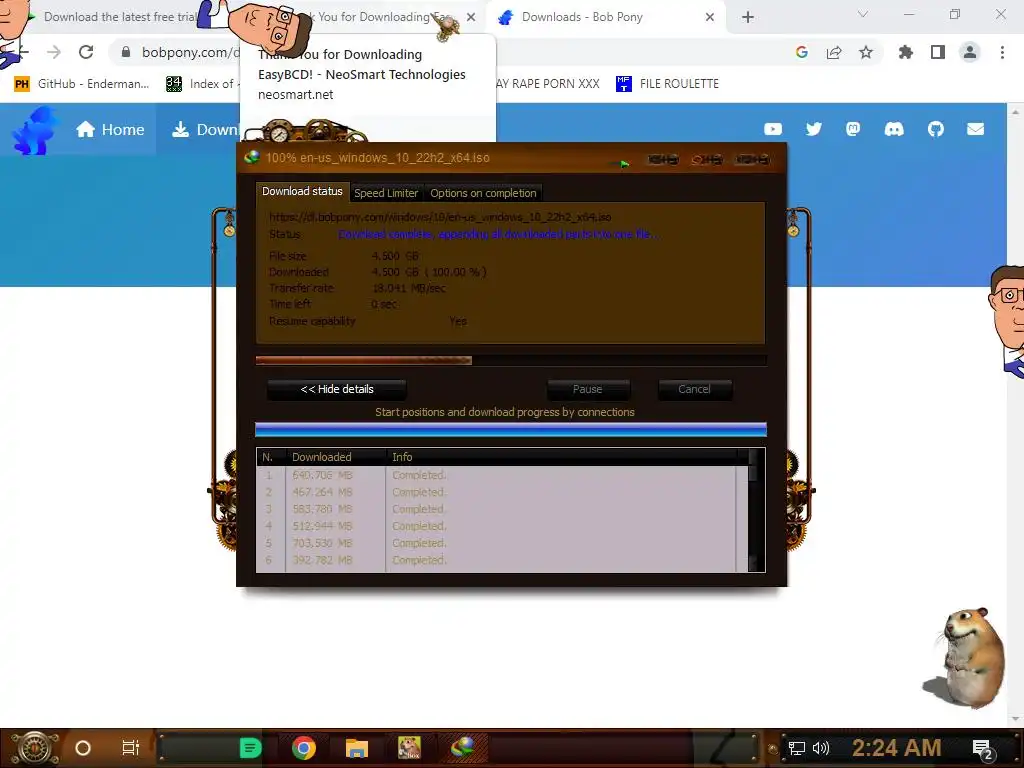
Task: Select connection row with 640.706 MB
Action: coord(502,475)
